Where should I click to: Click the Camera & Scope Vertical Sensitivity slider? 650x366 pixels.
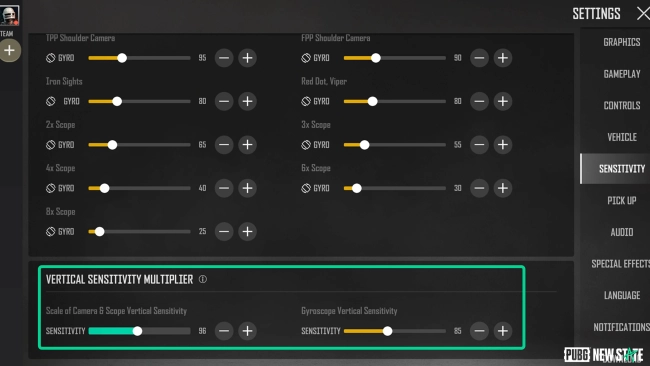pyautogui.click(x=139, y=331)
